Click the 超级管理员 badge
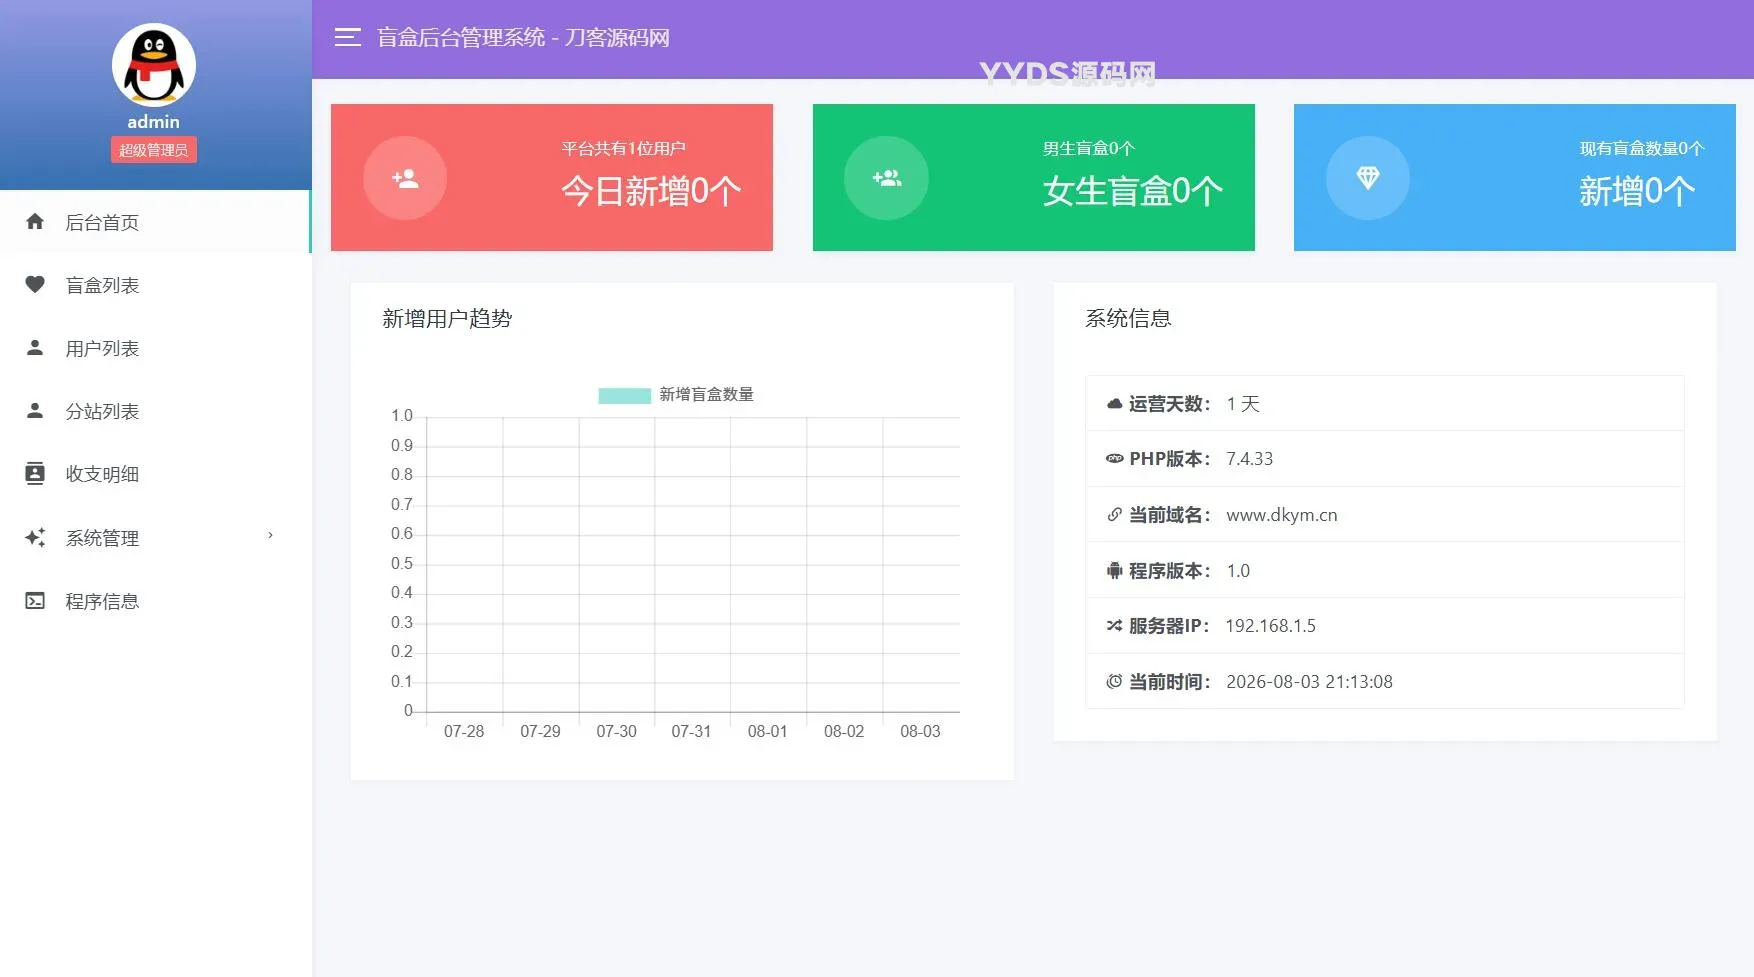 coord(154,150)
